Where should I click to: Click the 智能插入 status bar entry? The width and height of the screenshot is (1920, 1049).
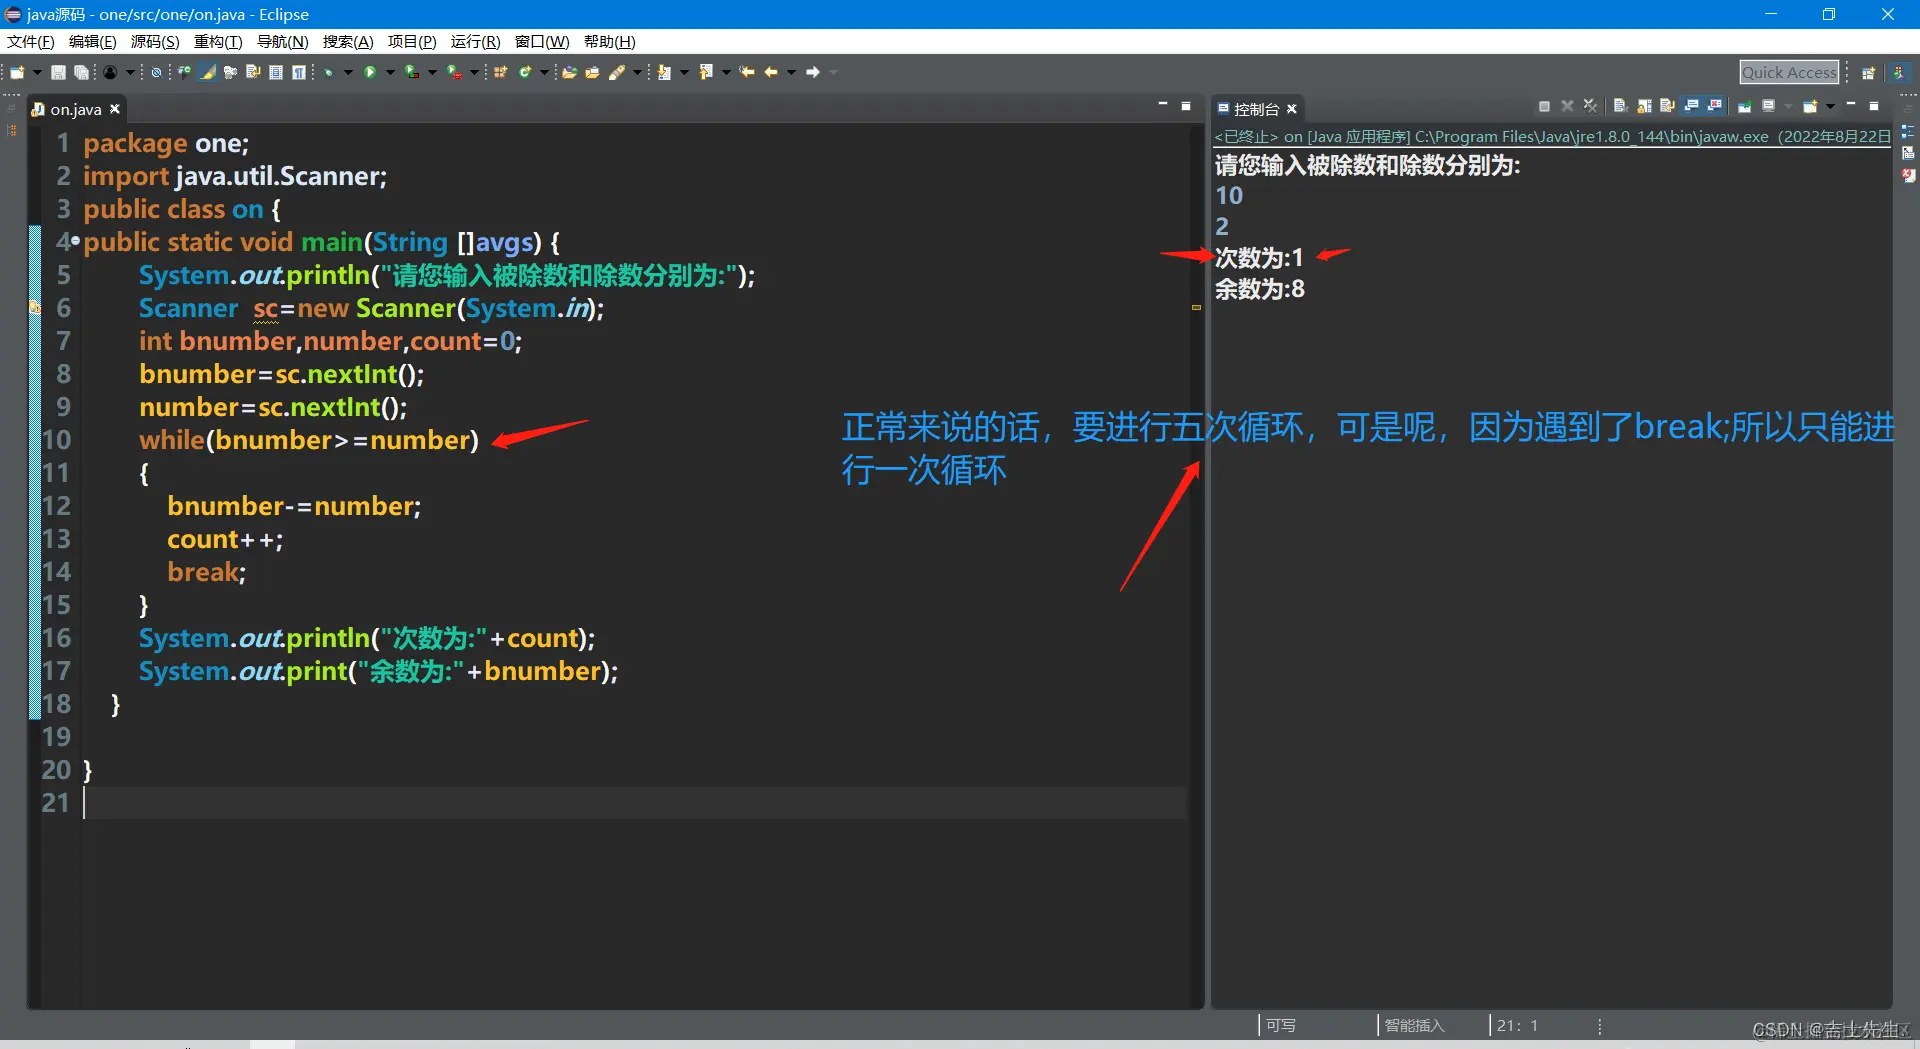tap(1414, 1025)
